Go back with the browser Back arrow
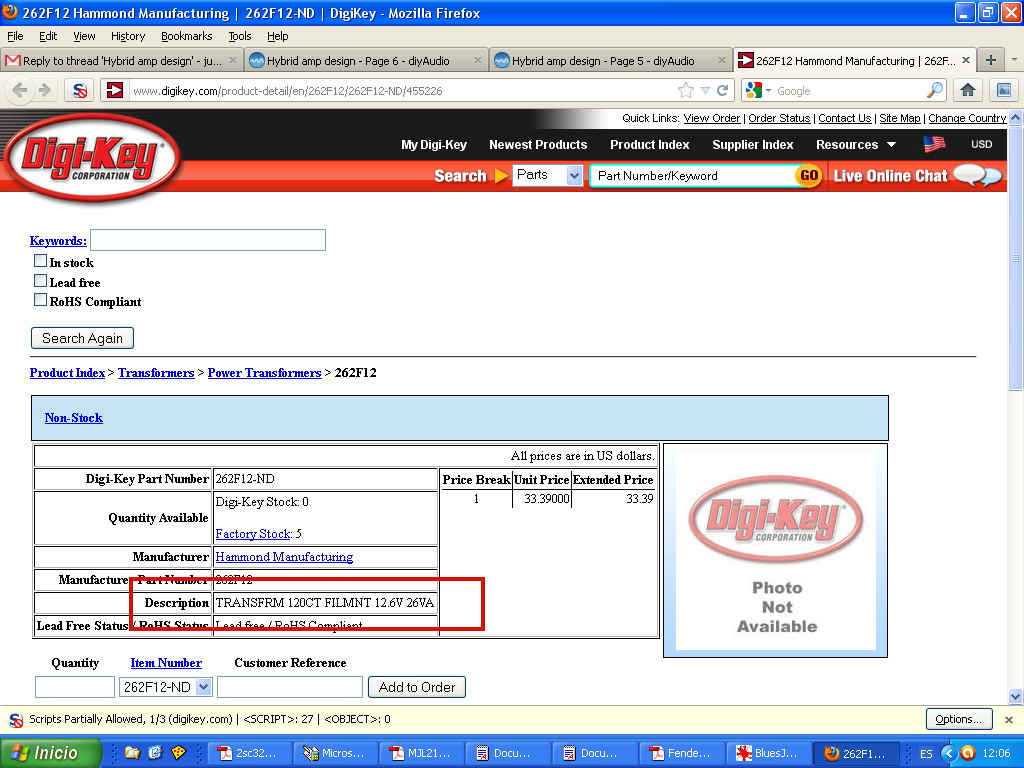 tap(19, 90)
